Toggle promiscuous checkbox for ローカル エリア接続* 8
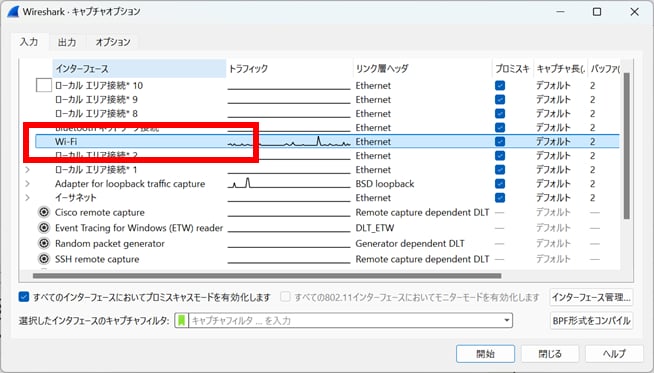Screen dimensions: 654x373 click(500, 113)
